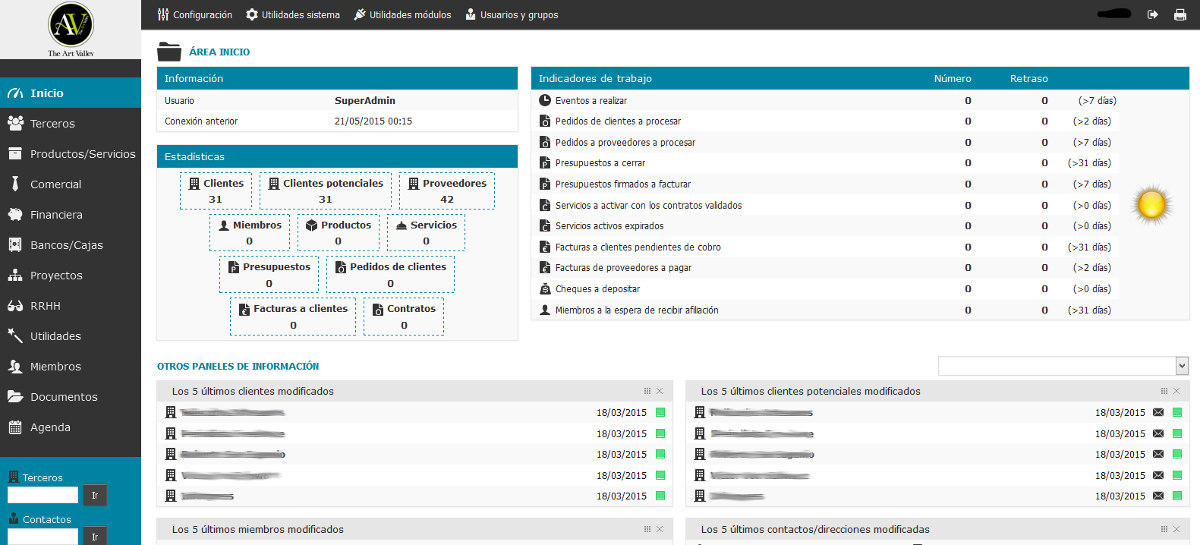Image resolution: width=1200 pixels, height=545 pixels.
Task: Open the Configuración menu
Action: pos(195,15)
